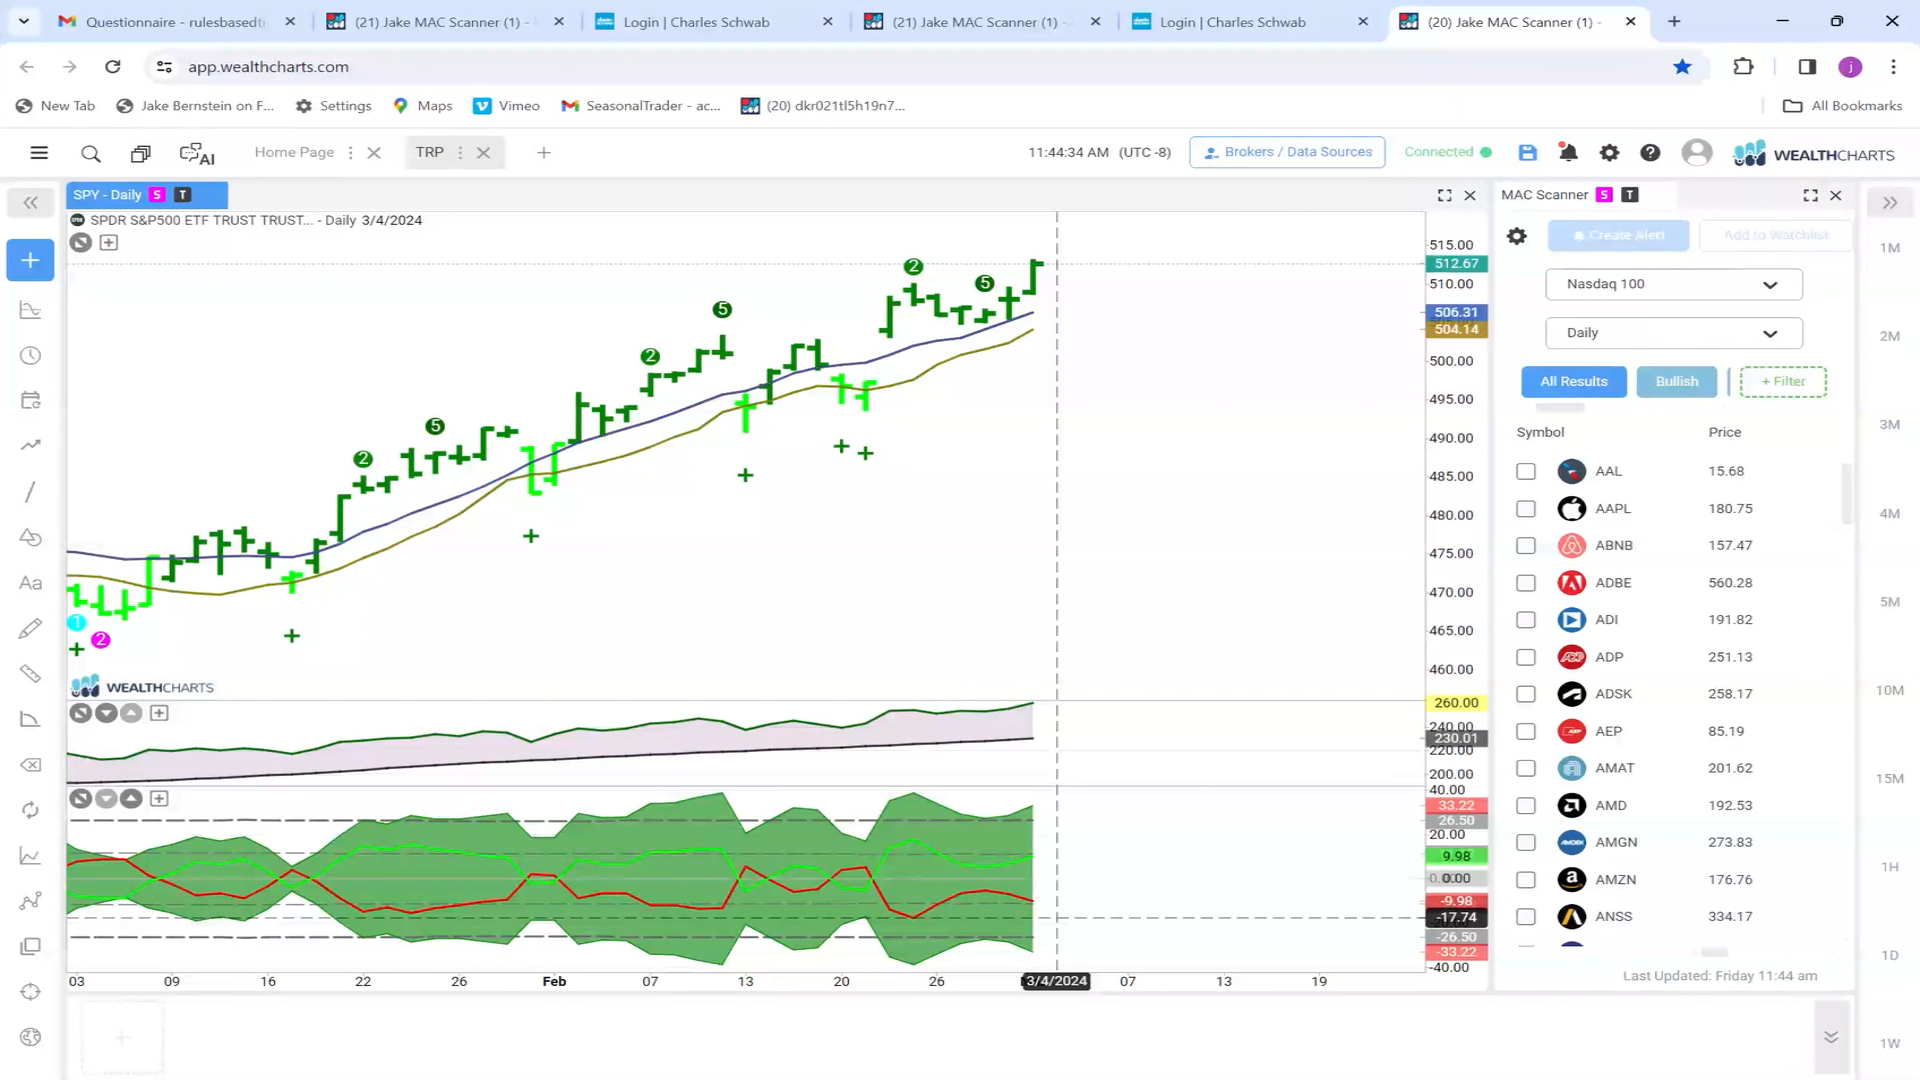Image resolution: width=1920 pixels, height=1080 pixels.
Task: Select the pencil drawing tool
Action: 30,628
